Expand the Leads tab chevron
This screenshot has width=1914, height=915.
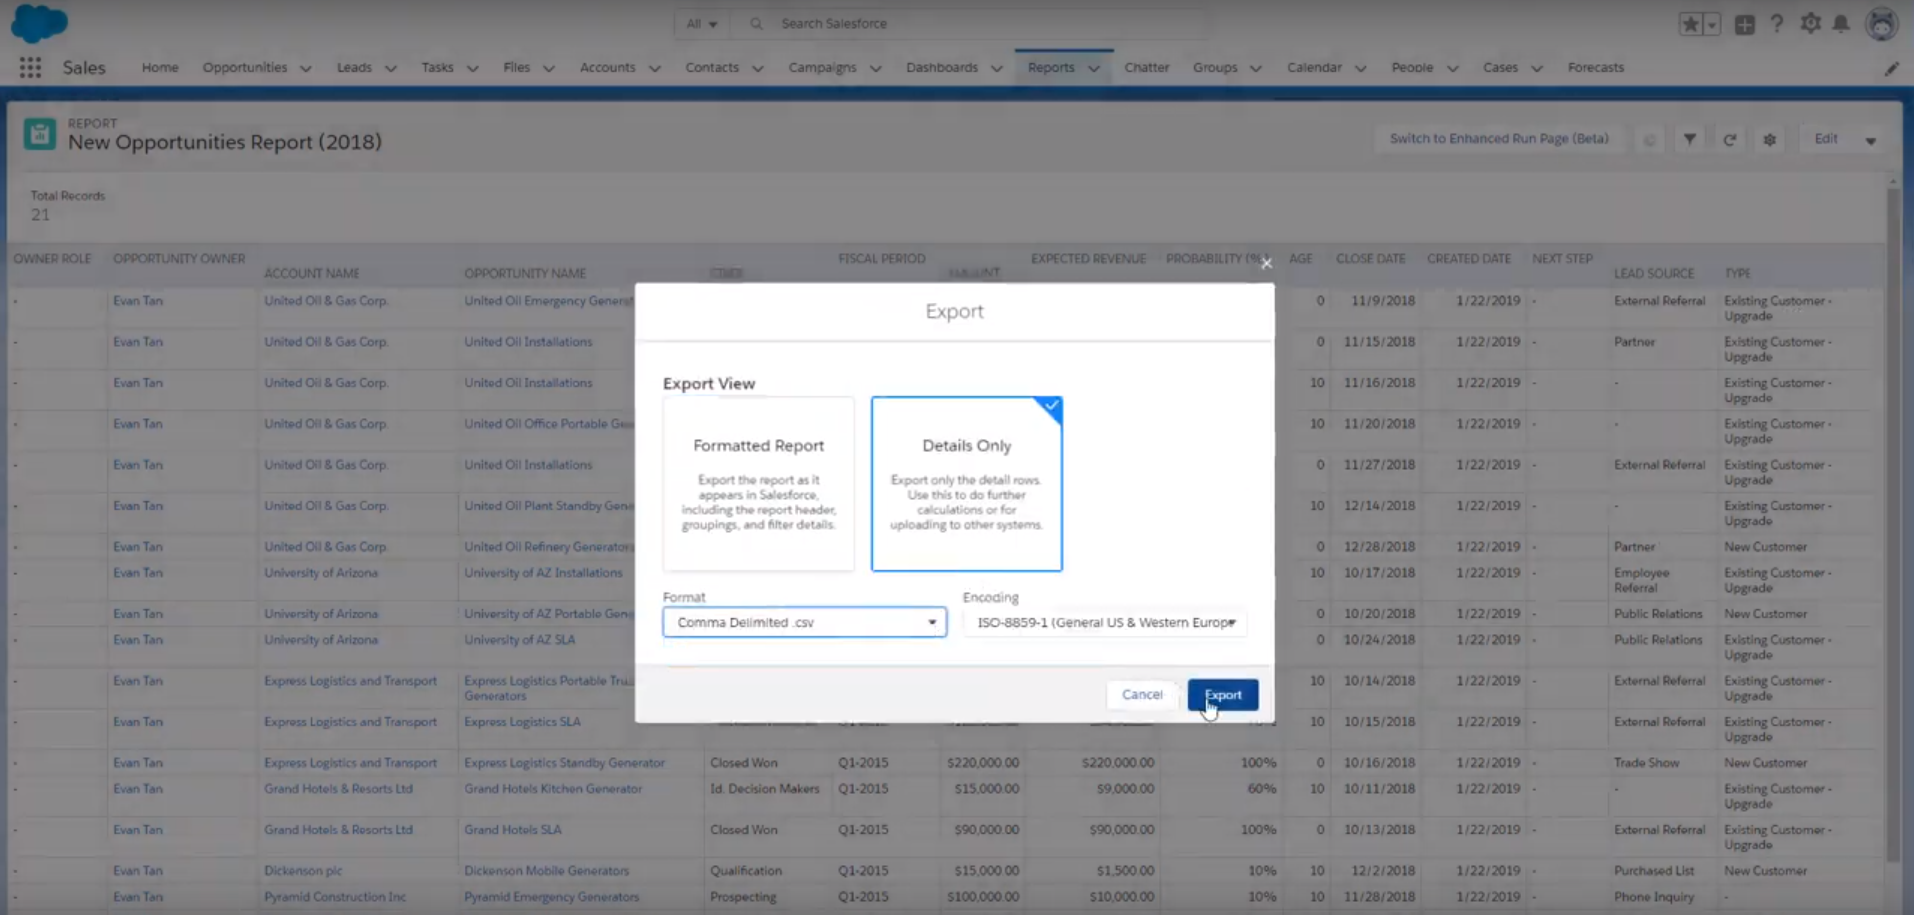click(391, 68)
